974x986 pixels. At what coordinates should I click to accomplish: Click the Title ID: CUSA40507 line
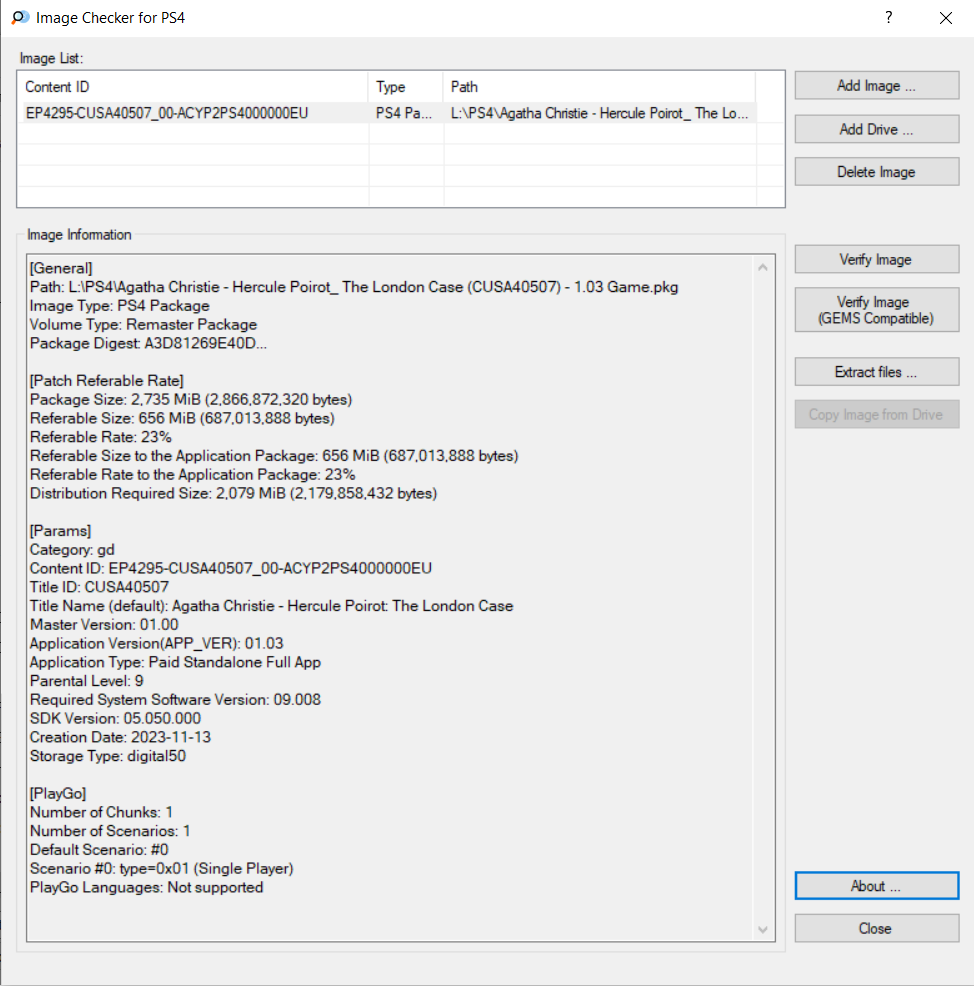99,587
